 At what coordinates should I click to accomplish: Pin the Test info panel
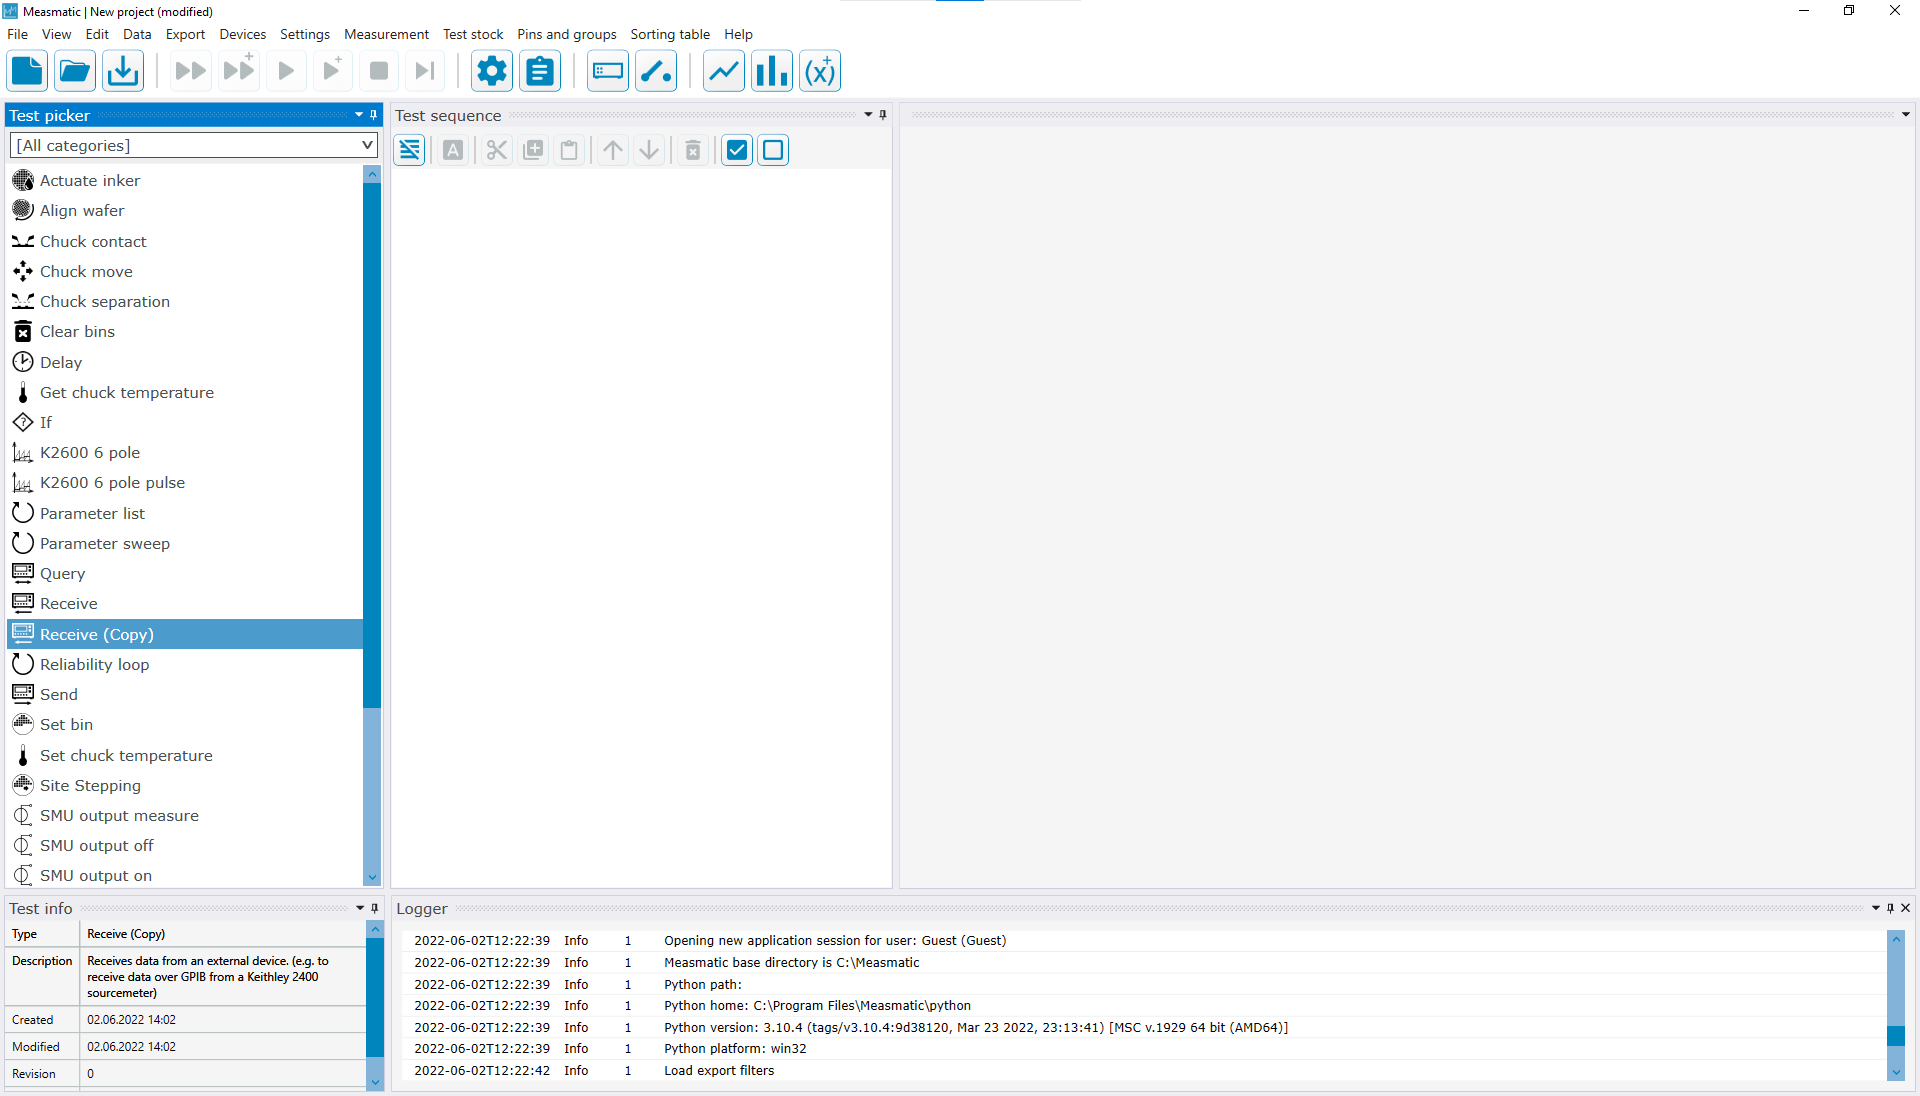tap(375, 908)
